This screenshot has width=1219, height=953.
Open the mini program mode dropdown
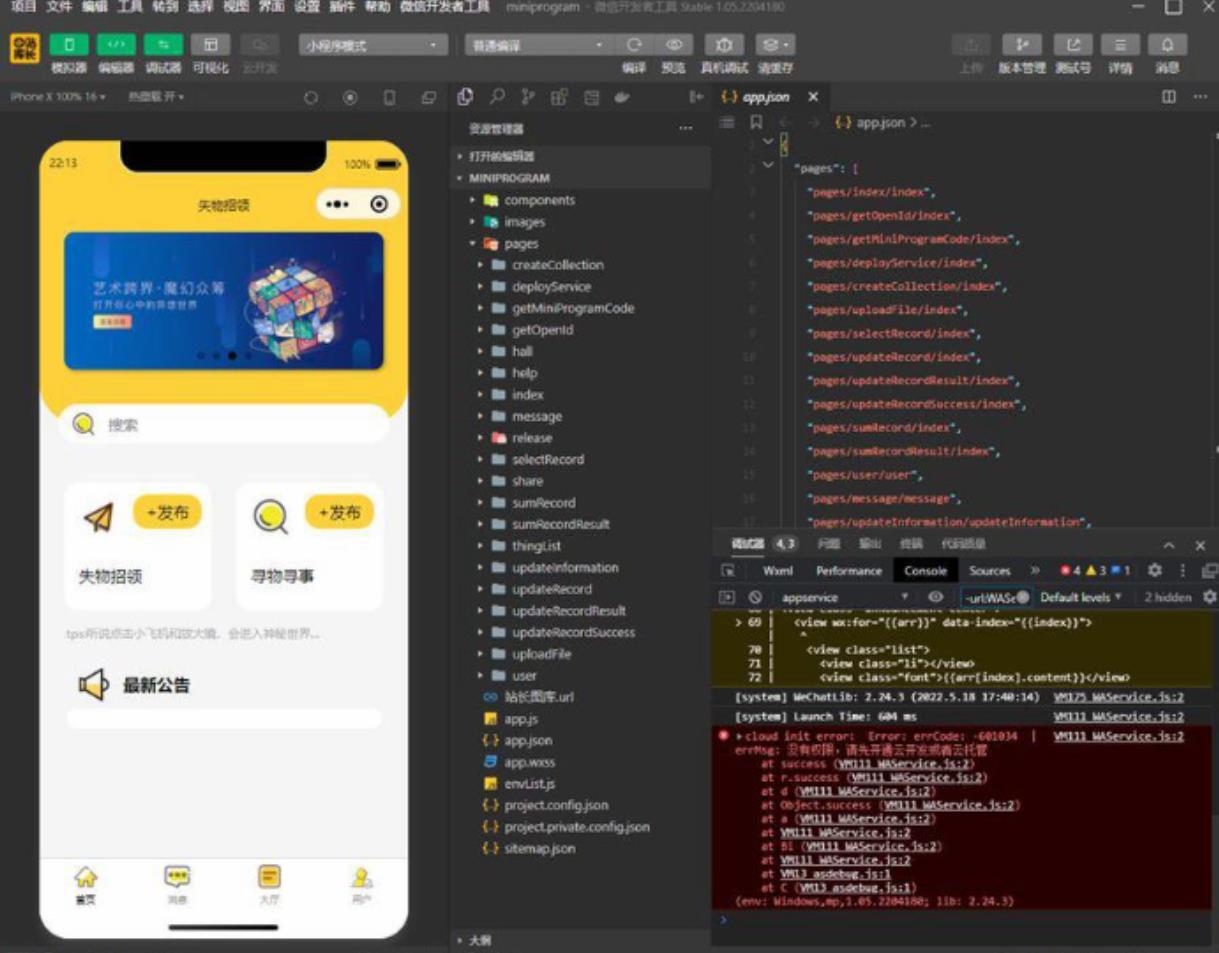(x=372, y=45)
